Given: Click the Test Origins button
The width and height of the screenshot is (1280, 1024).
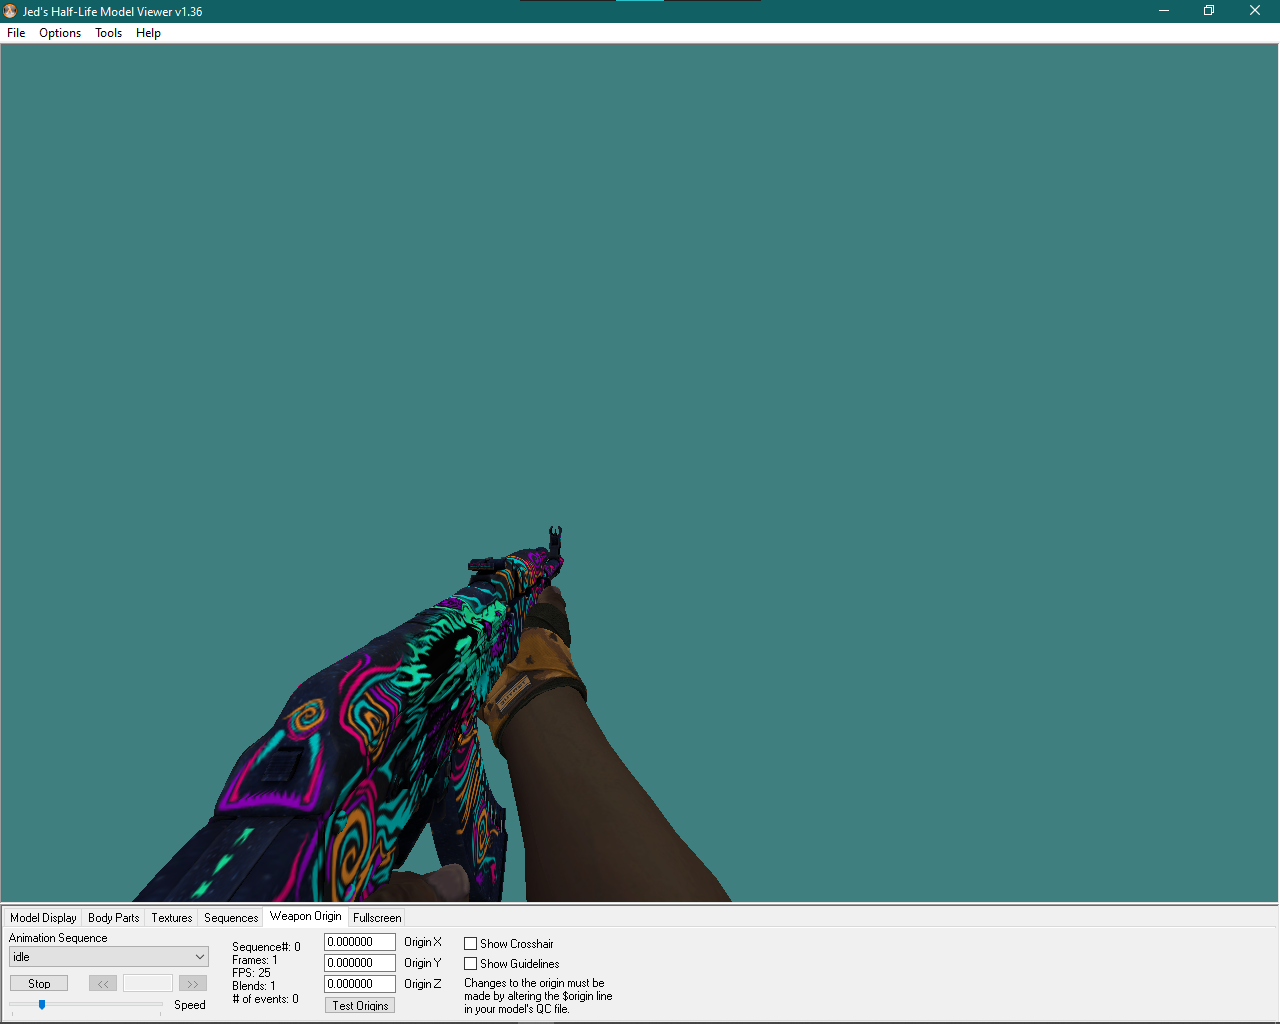Looking at the screenshot, I should [360, 1006].
